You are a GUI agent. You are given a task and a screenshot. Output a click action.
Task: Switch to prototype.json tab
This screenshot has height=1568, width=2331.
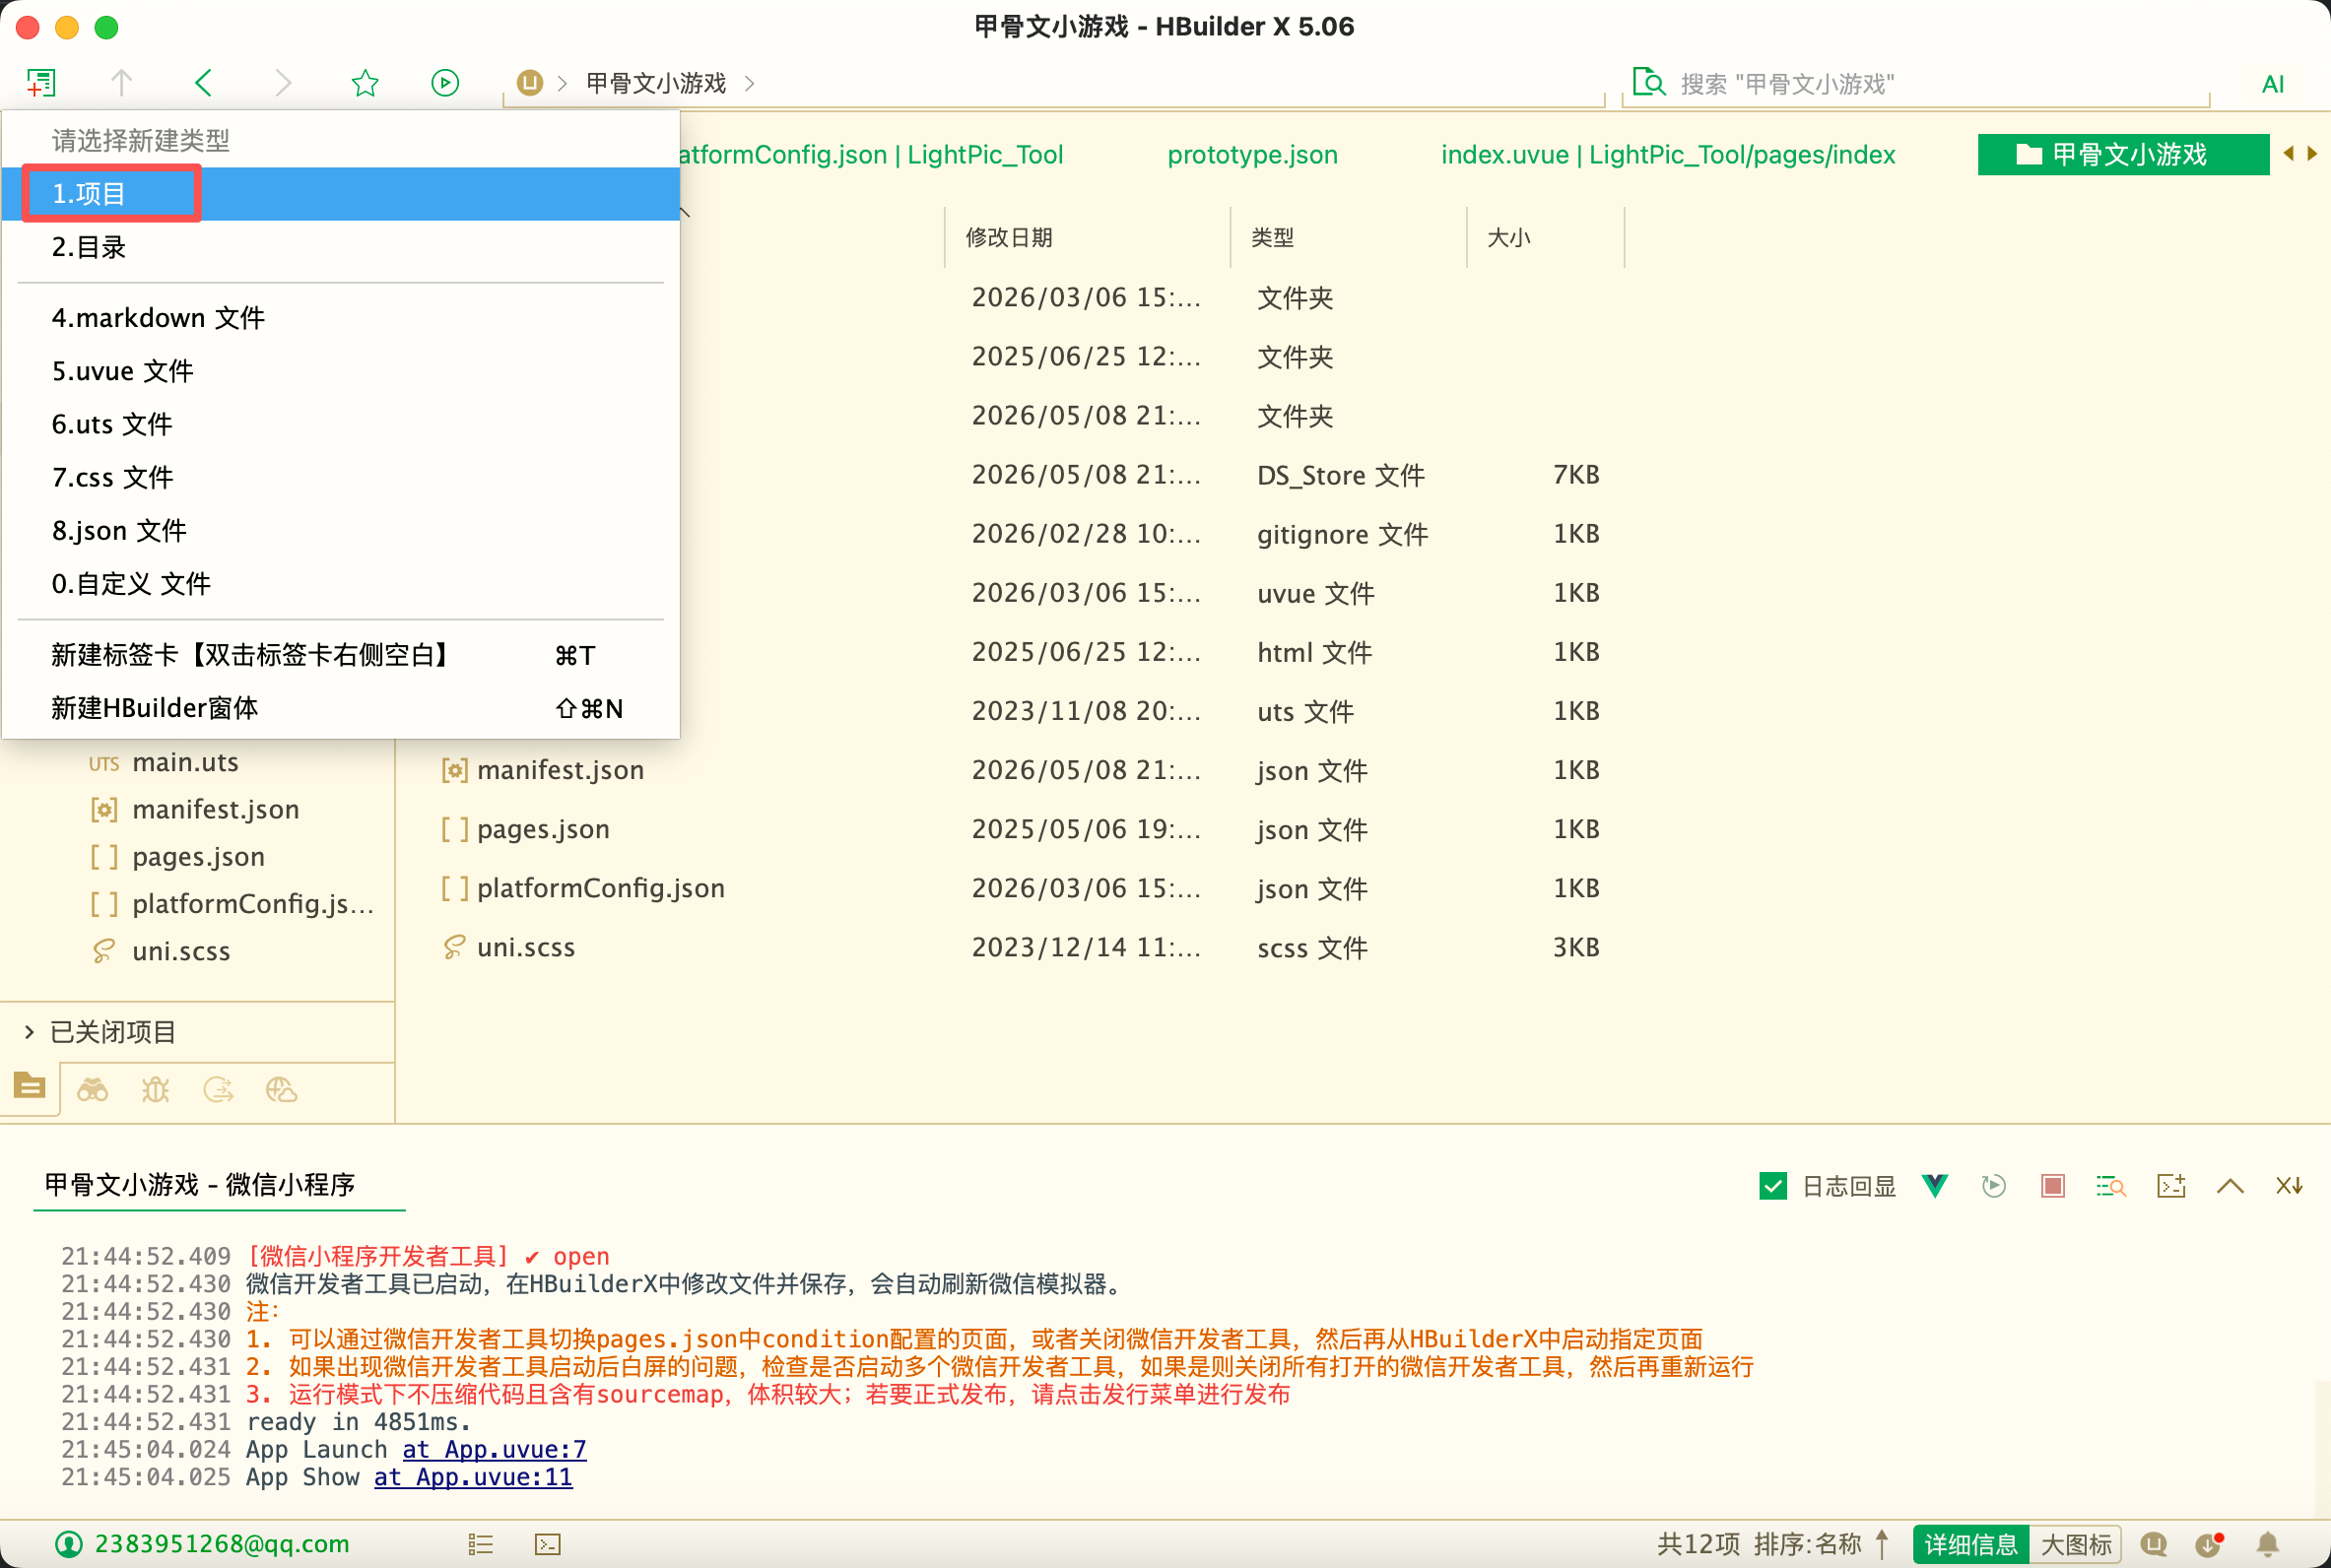pyautogui.click(x=1252, y=155)
